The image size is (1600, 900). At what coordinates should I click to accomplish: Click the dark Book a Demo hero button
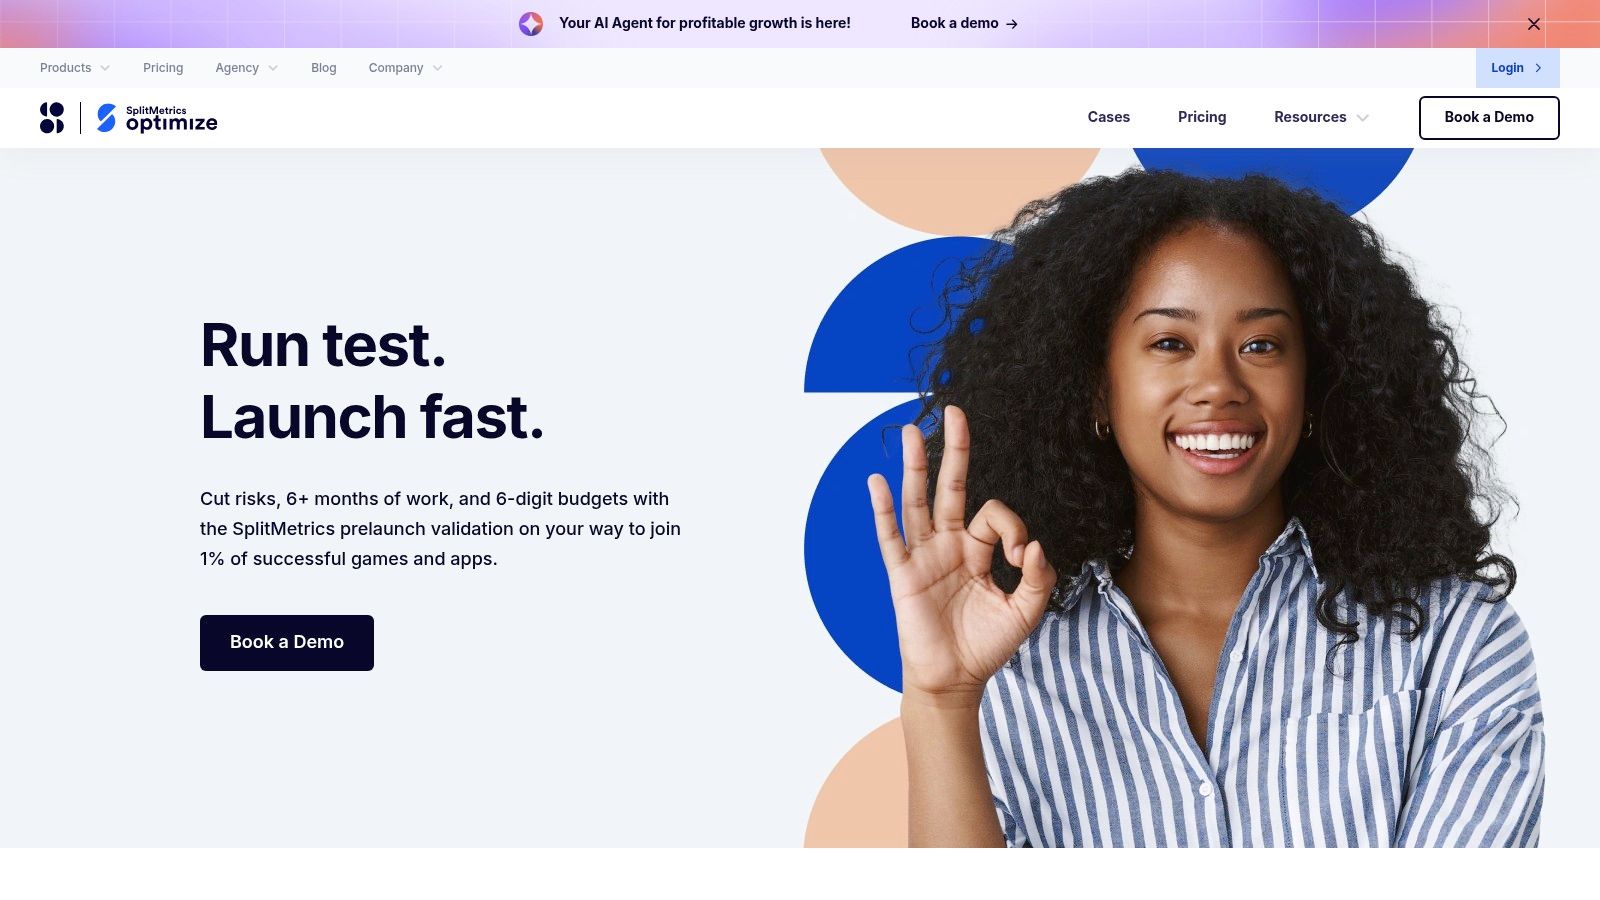click(x=287, y=643)
